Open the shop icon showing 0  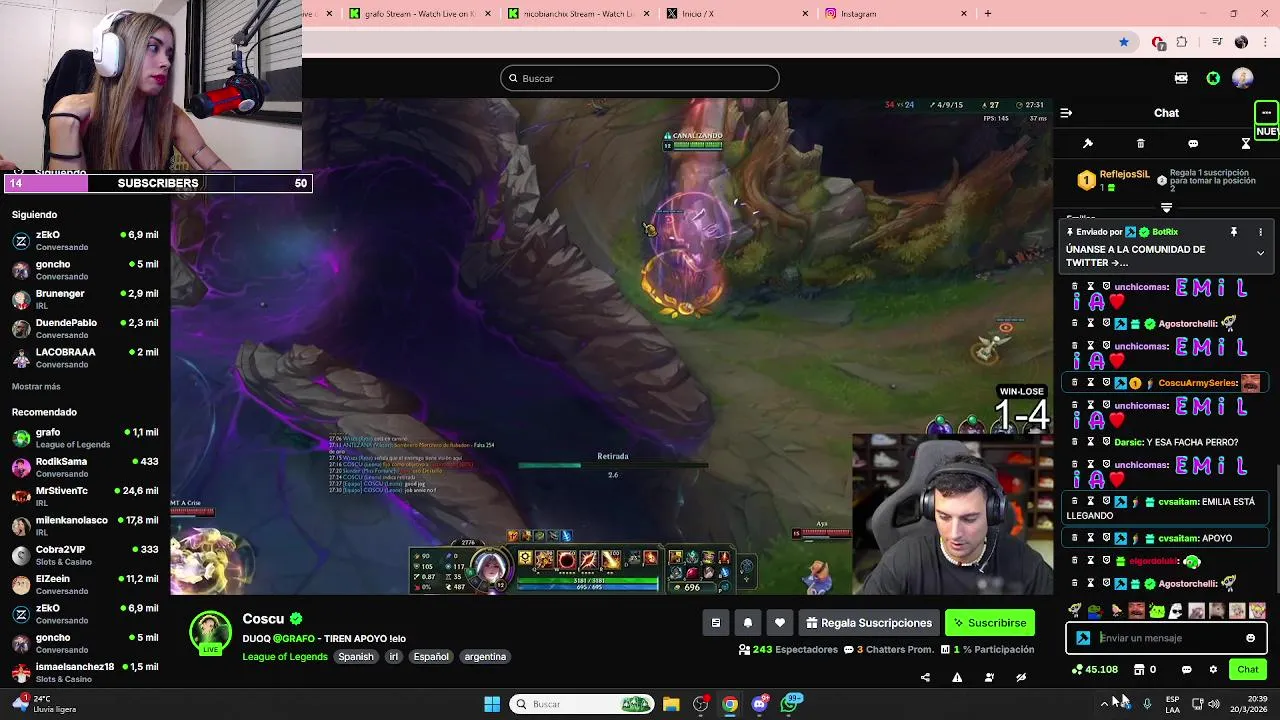(1144, 670)
